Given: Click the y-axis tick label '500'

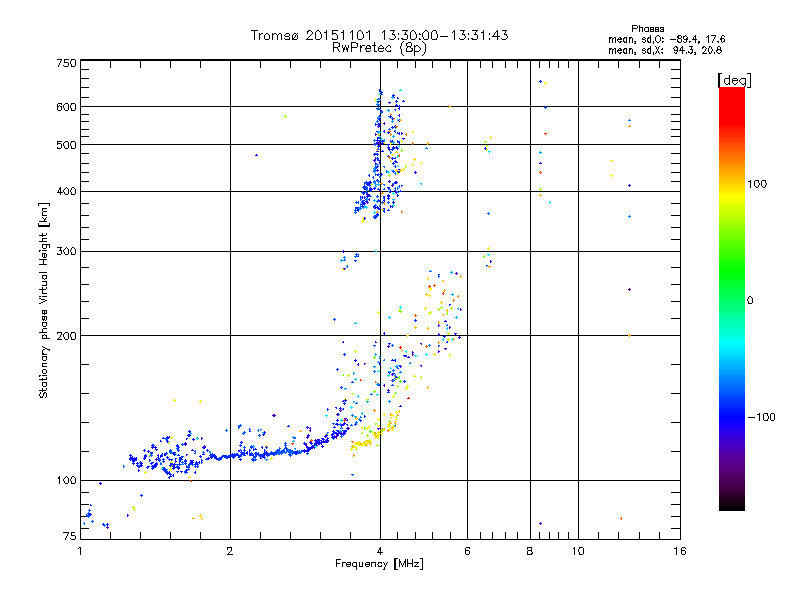Looking at the screenshot, I should pyautogui.click(x=66, y=145).
